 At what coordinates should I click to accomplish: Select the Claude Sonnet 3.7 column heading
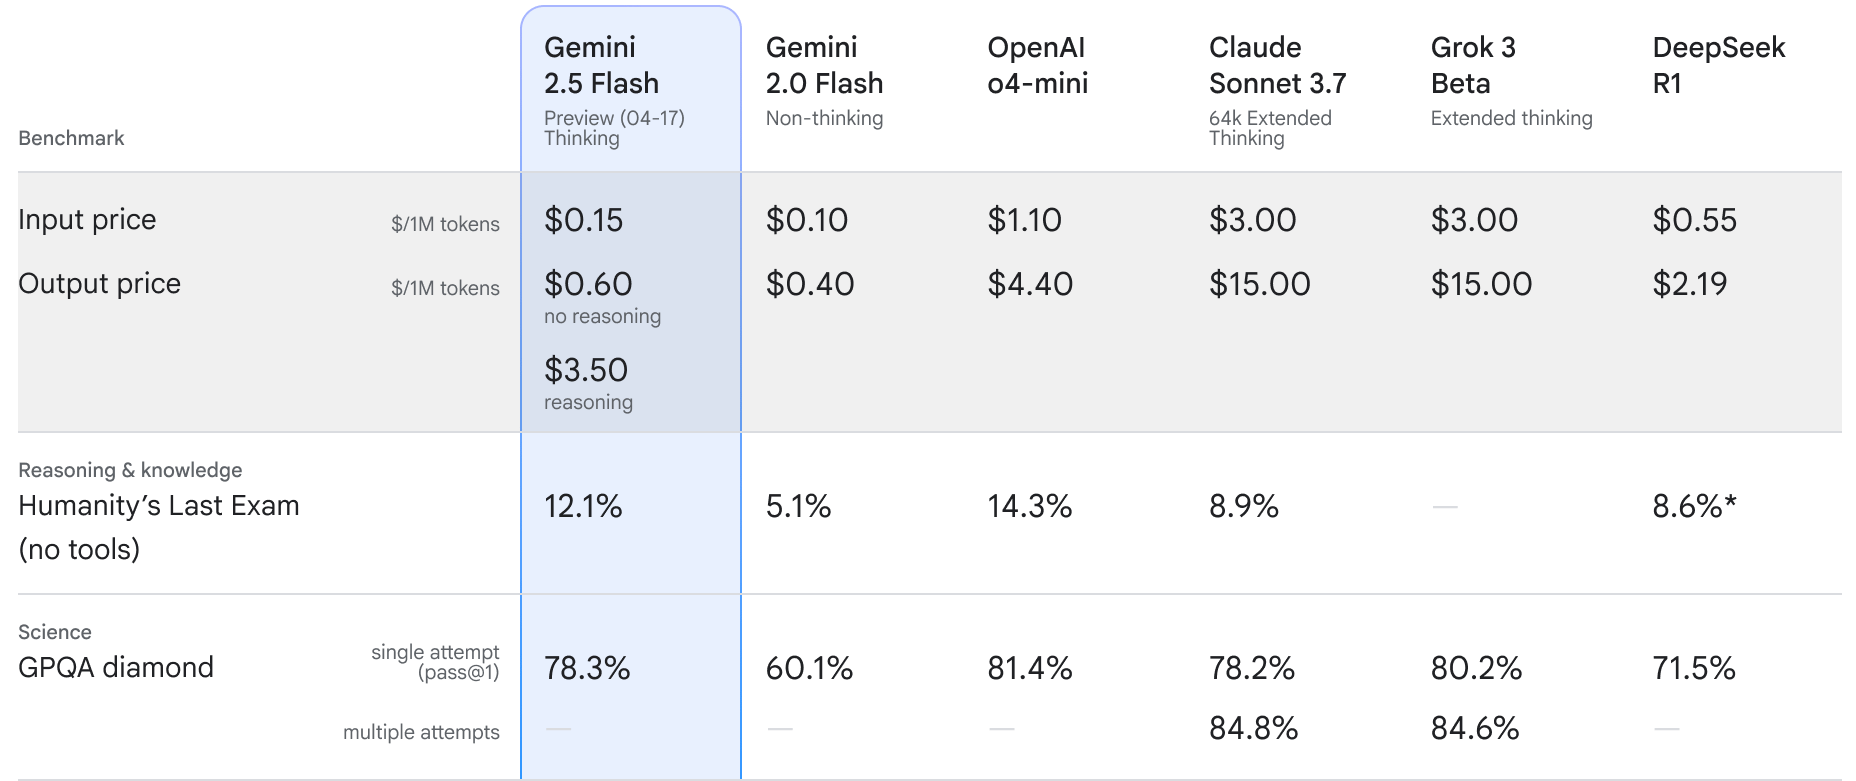1277,65
